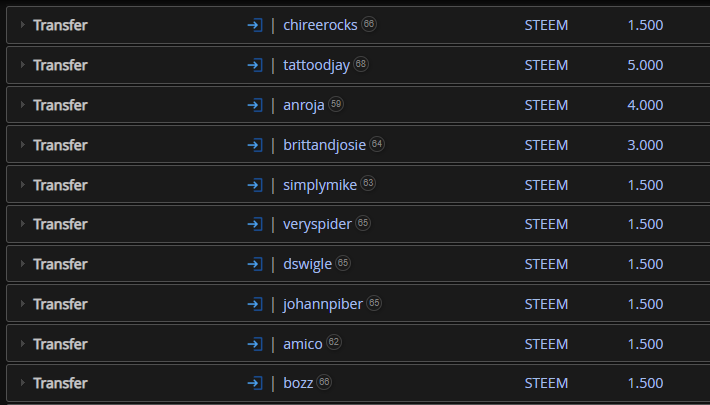
Task: Click incoming transfer icon beside bozz
Action: (x=255, y=383)
